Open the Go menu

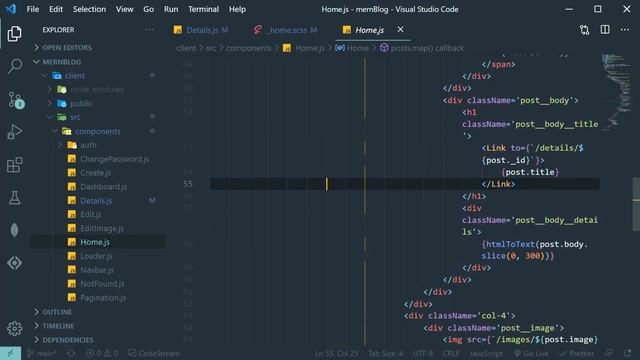(149, 9)
